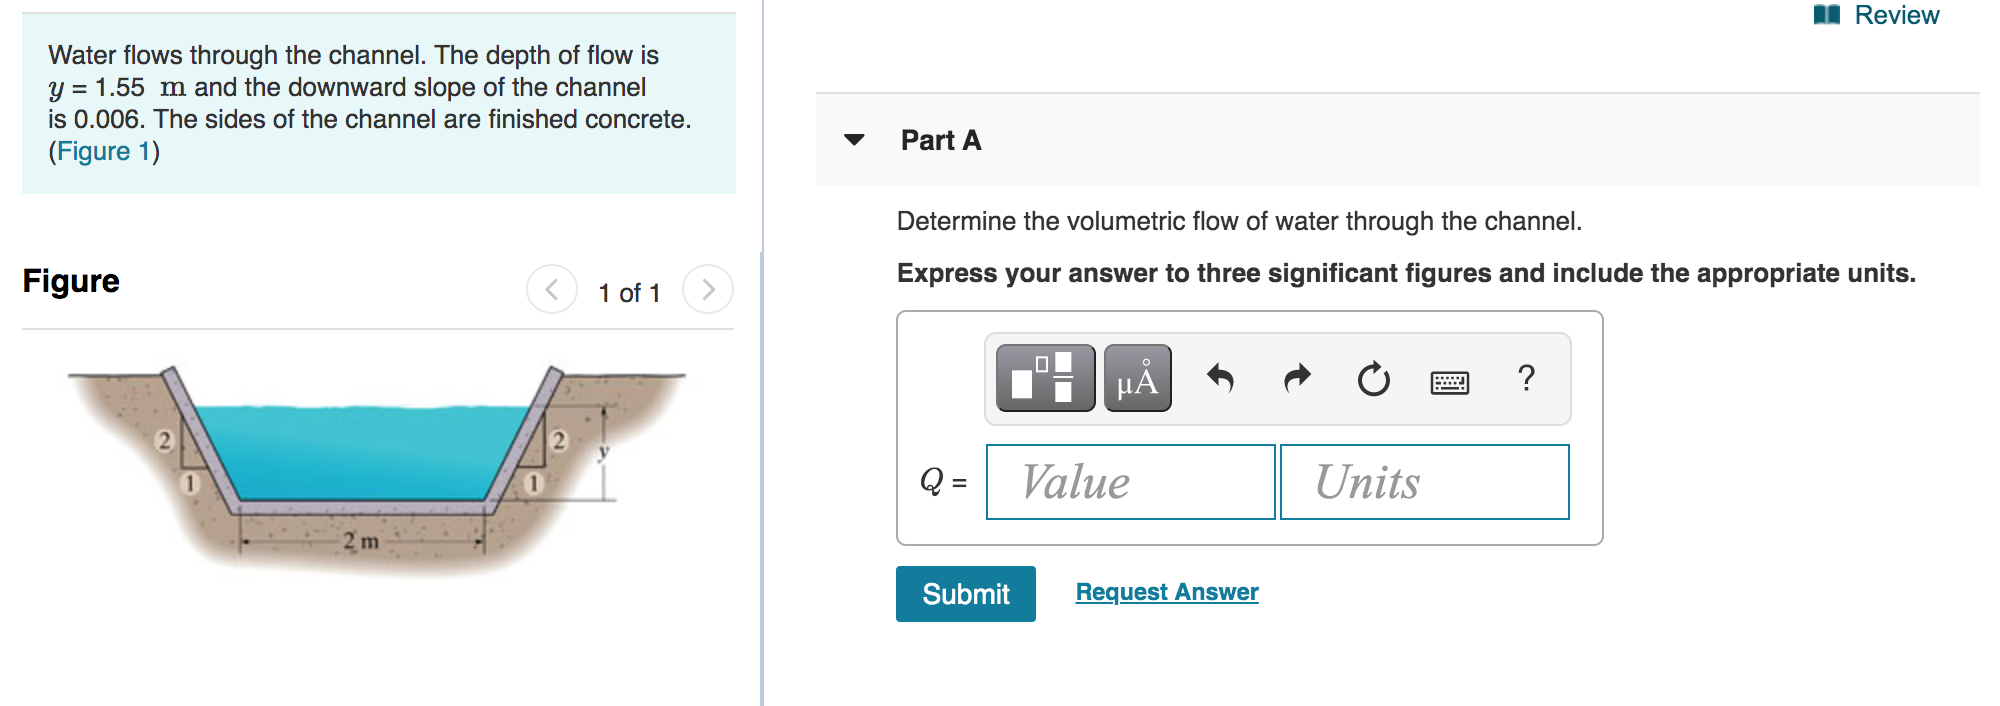Open the μÅ units symbol palette
The width and height of the screenshot is (2000, 706).
pos(1137,378)
